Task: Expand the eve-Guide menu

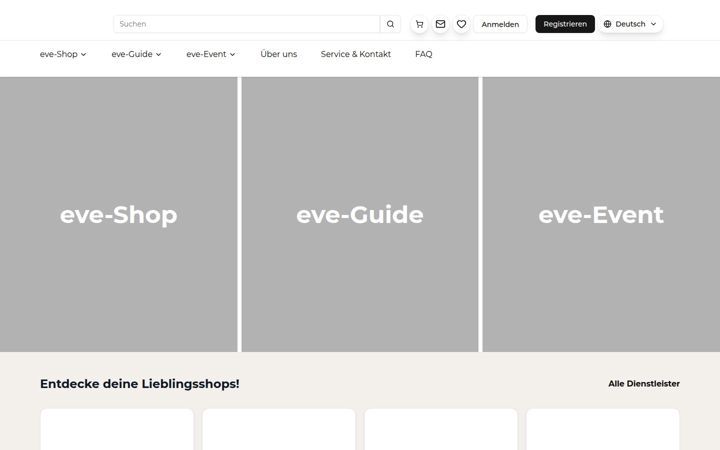Action: pyautogui.click(x=136, y=54)
